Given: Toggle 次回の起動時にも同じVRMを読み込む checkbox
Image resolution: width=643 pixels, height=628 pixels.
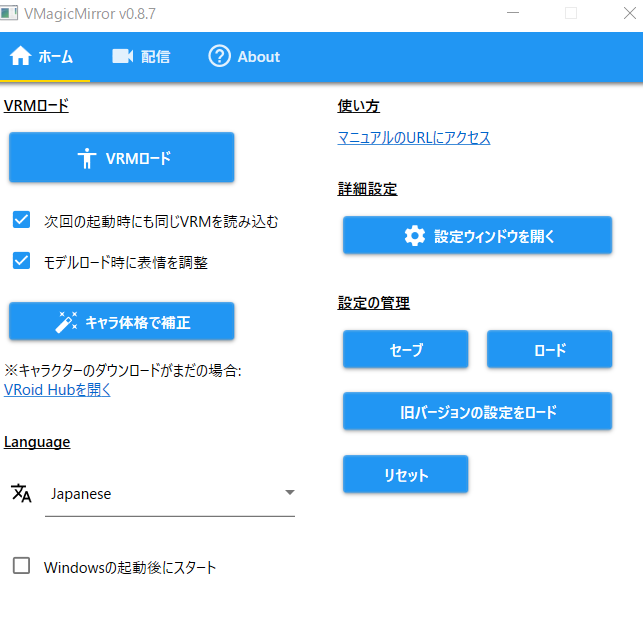Looking at the screenshot, I should (21, 220).
